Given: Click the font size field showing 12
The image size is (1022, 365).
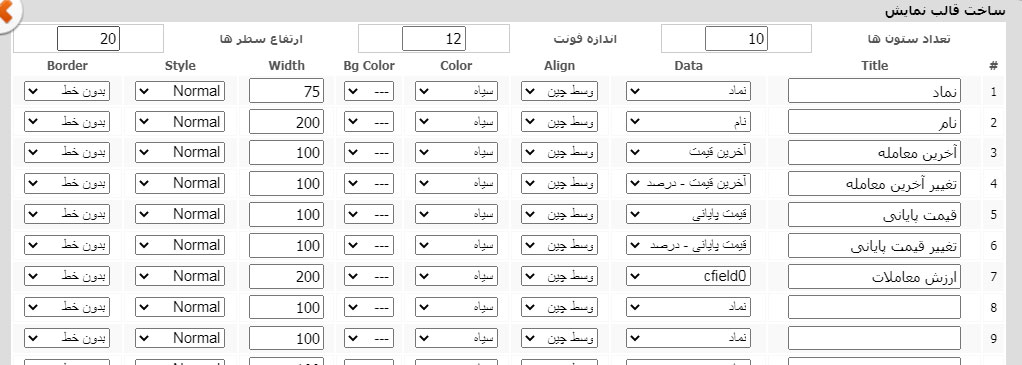Looking at the screenshot, I should pyautogui.click(x=433, y=39).
